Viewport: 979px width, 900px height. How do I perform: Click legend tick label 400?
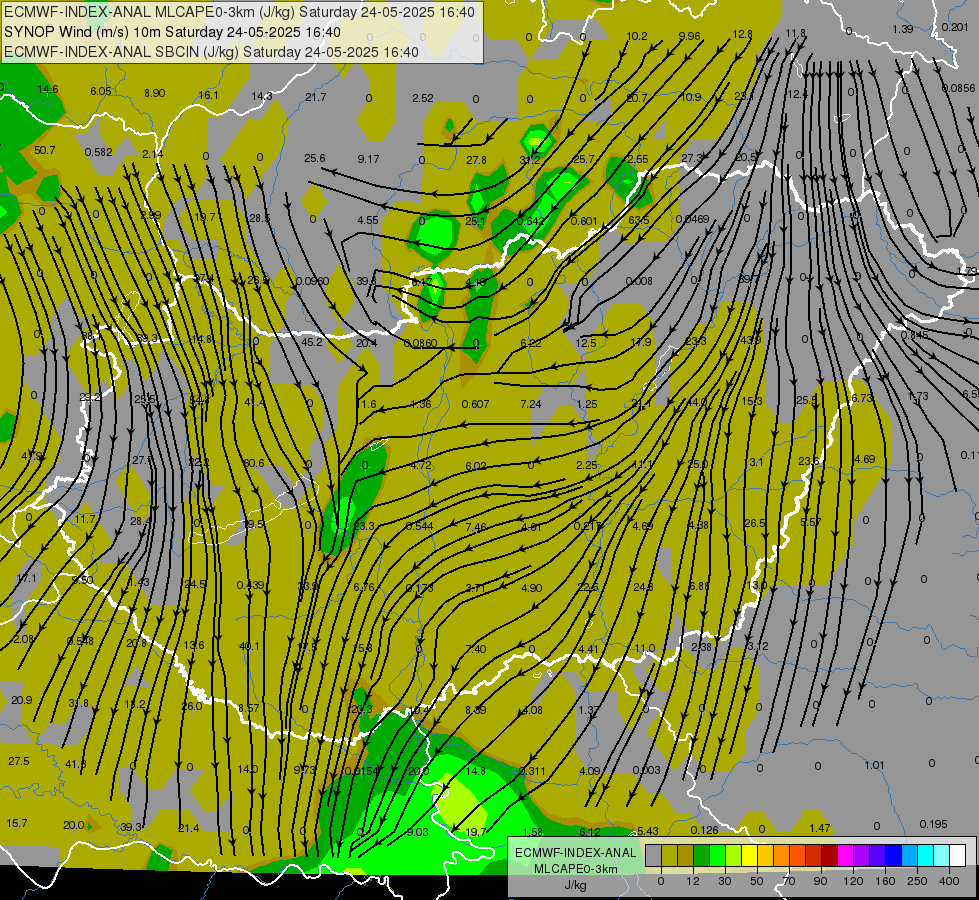pos(949,881)
